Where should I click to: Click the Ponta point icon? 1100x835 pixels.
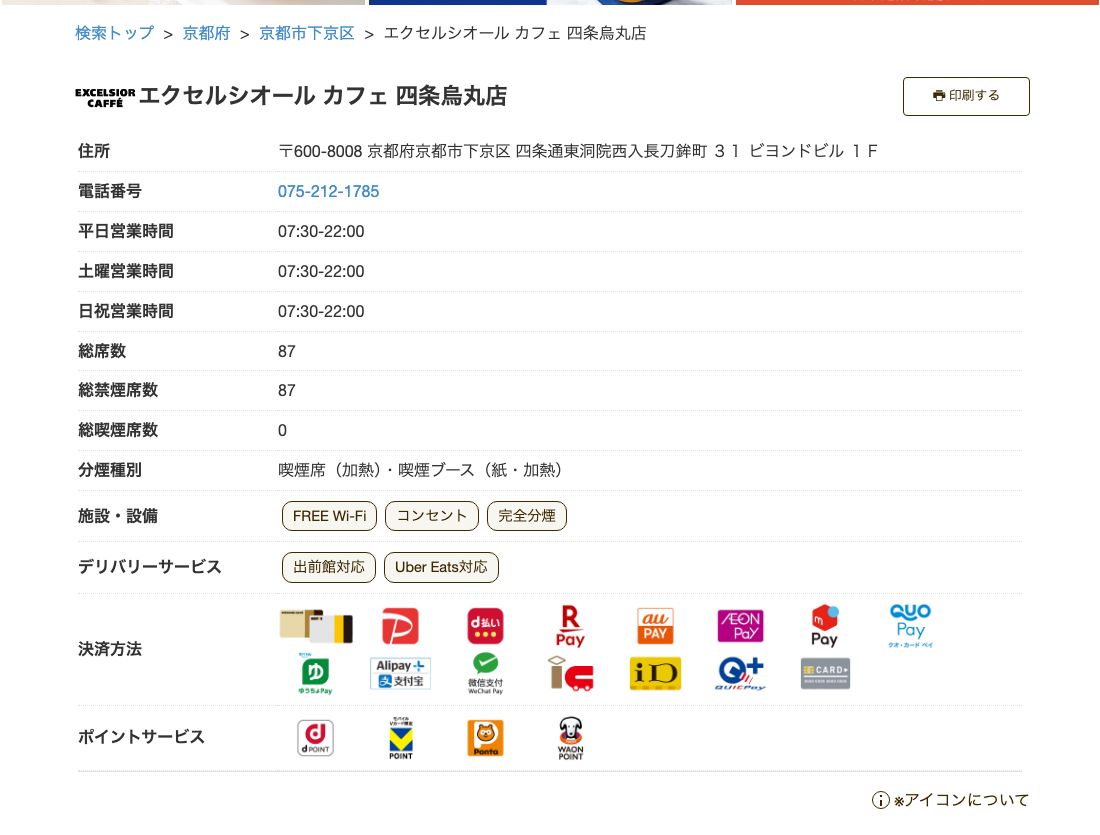pyautogui.click(x=485, y=738)
